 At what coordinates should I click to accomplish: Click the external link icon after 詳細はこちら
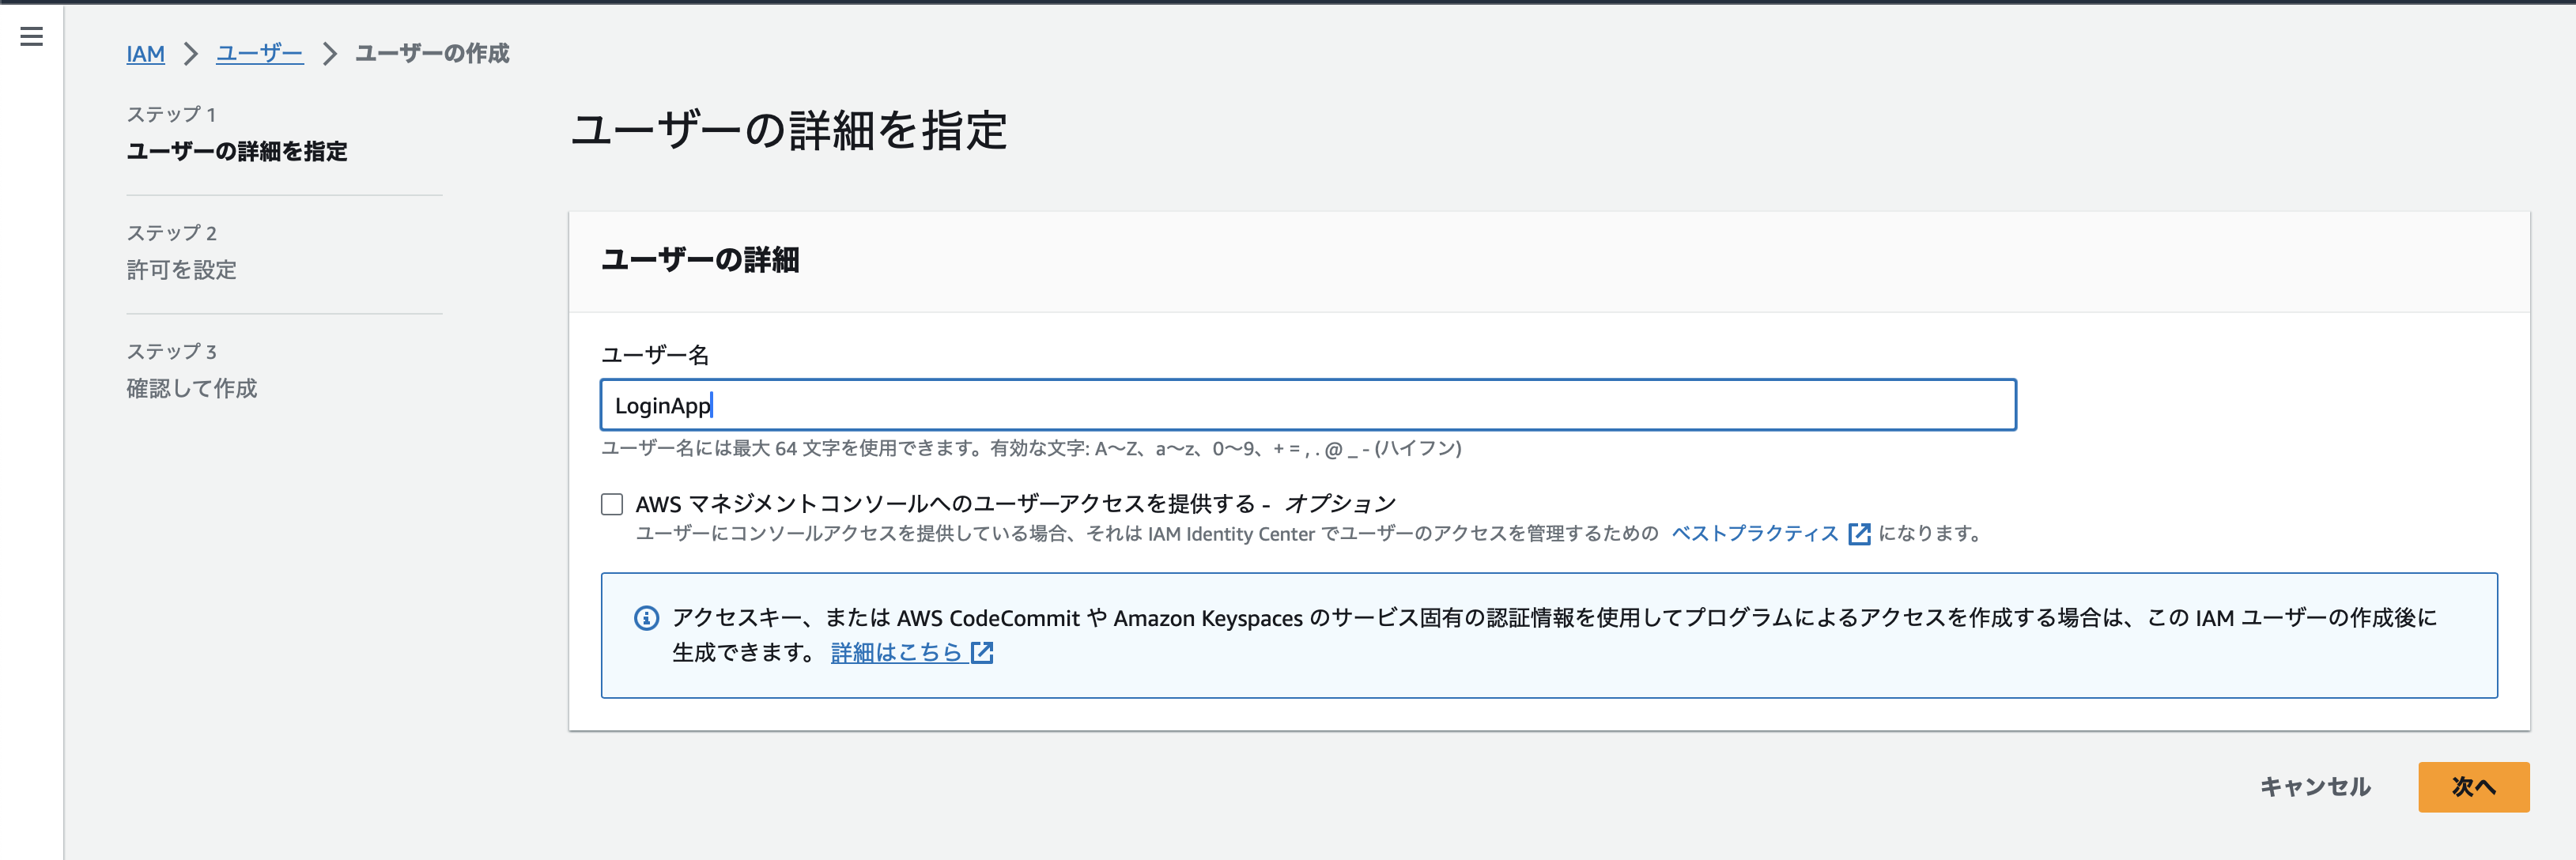(982, 653)
